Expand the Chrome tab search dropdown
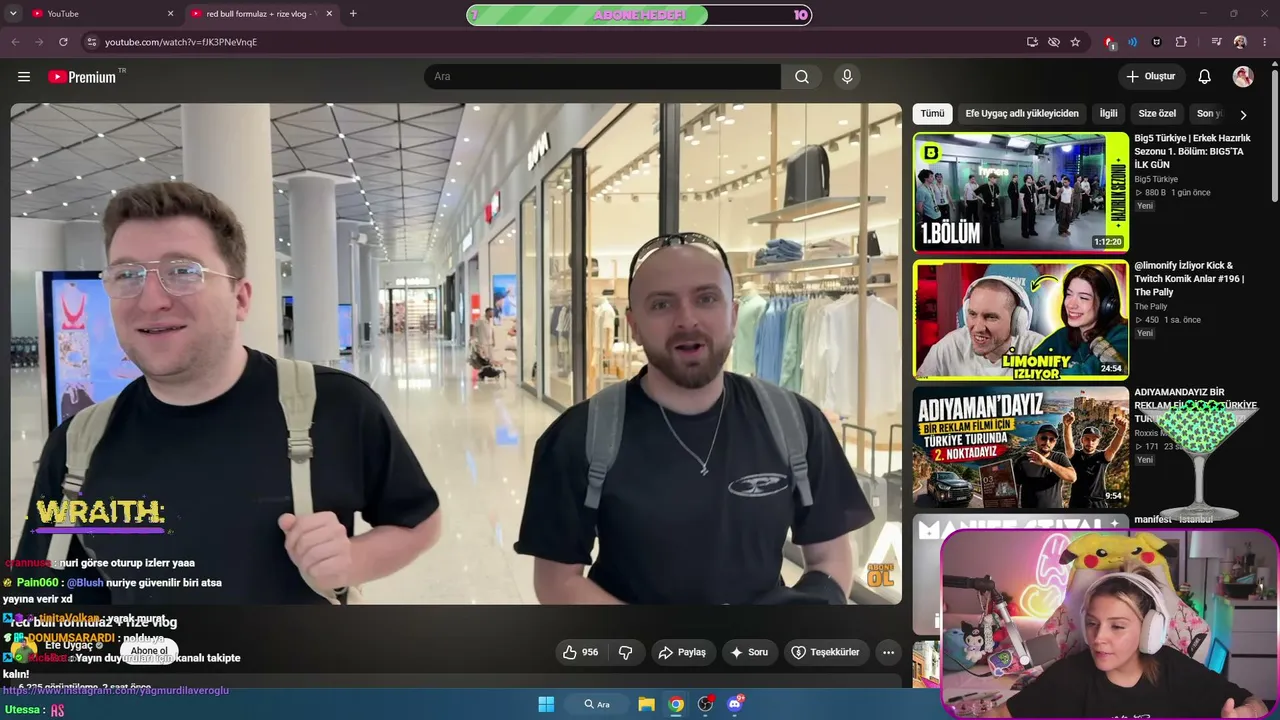Image resolution: width=1280 pixels, height=720 pixels. coord(13,14)
